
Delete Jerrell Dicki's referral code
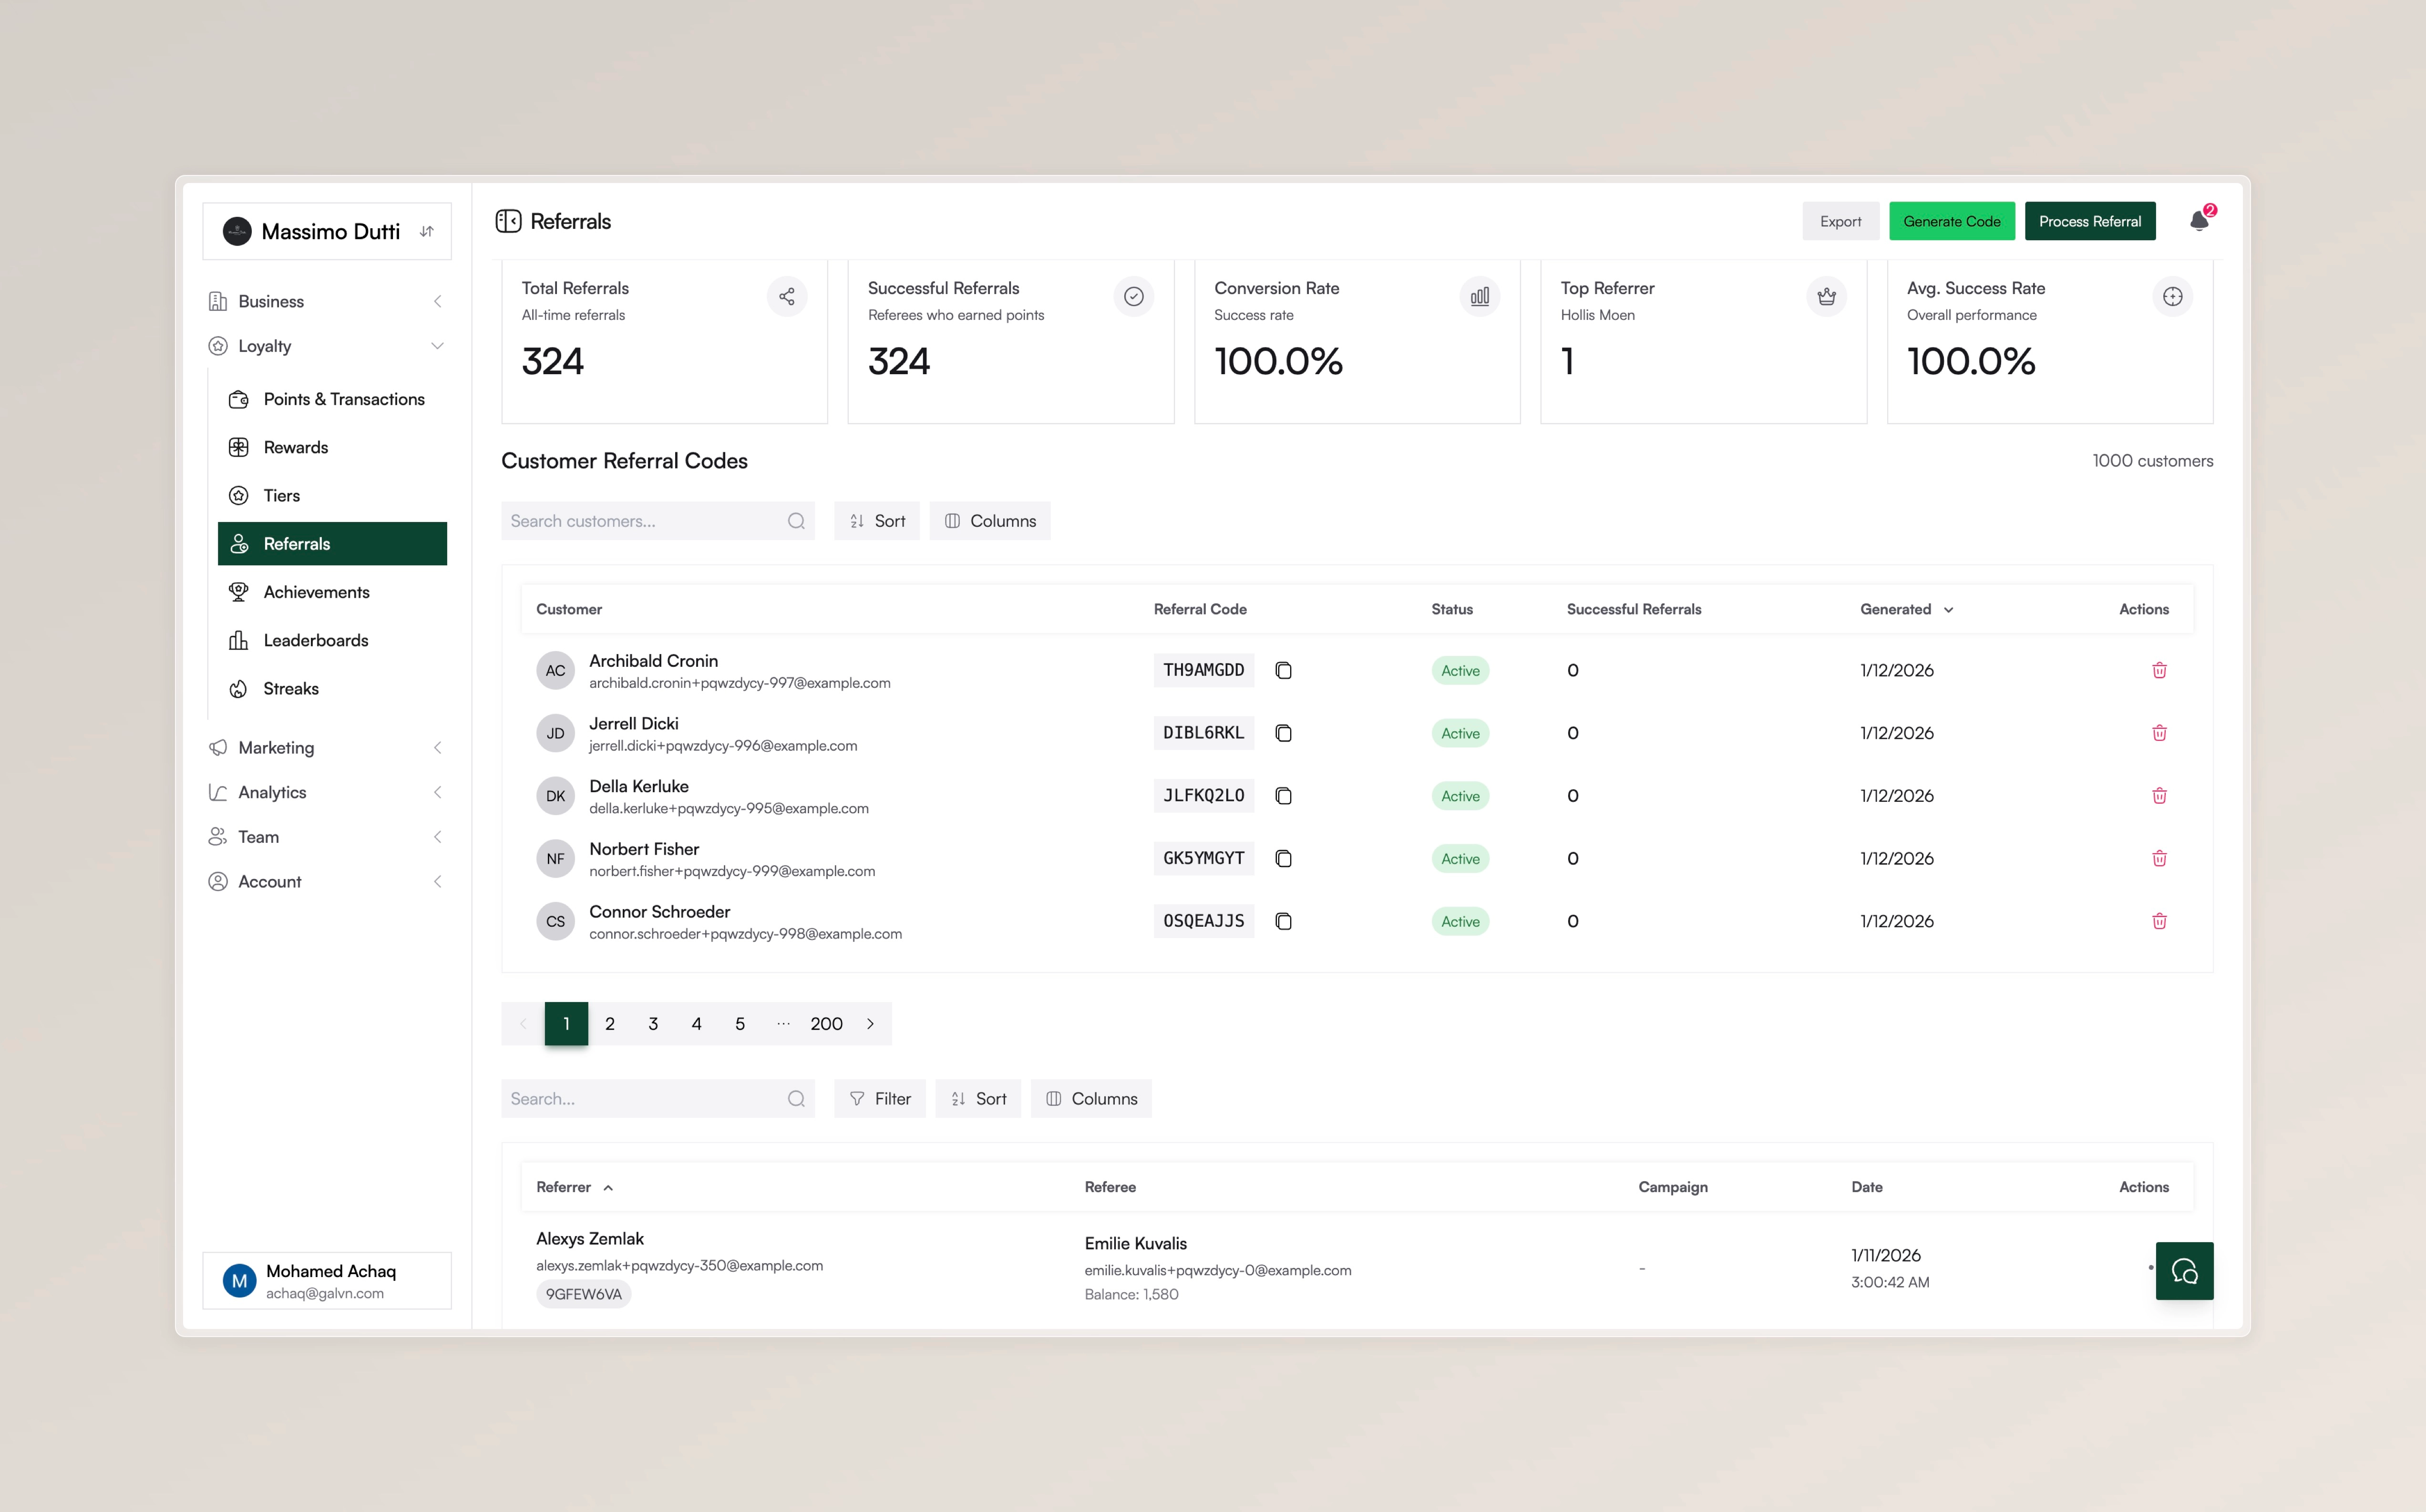pos(2159,733)
